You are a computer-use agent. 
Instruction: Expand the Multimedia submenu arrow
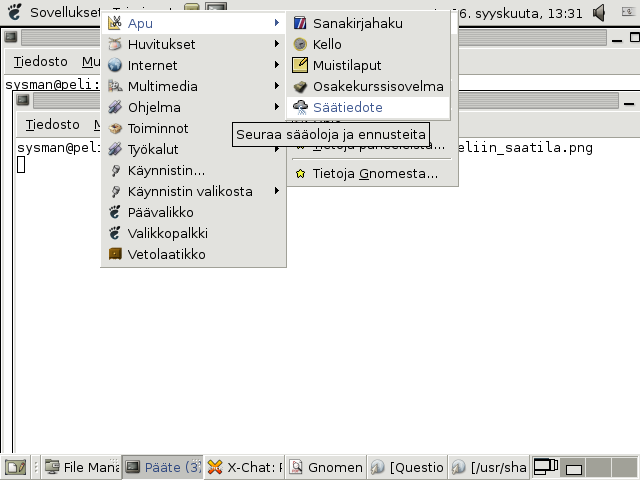277,86
